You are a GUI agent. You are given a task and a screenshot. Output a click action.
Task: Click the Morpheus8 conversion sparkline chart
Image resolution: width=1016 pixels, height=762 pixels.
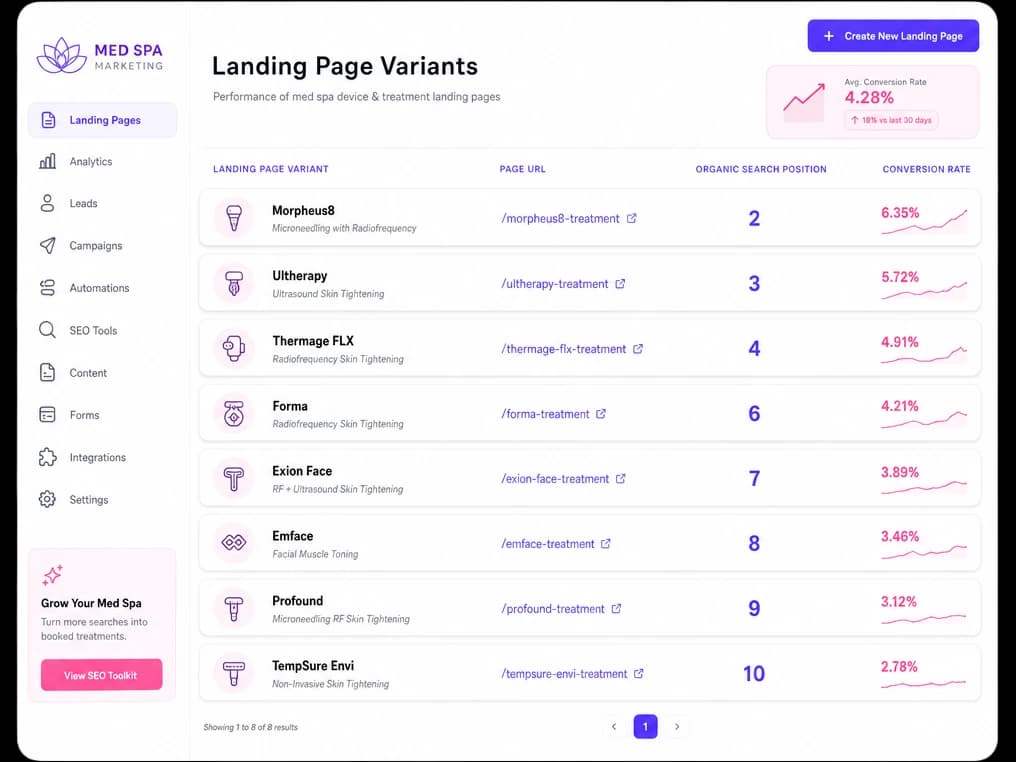[925, 222]
